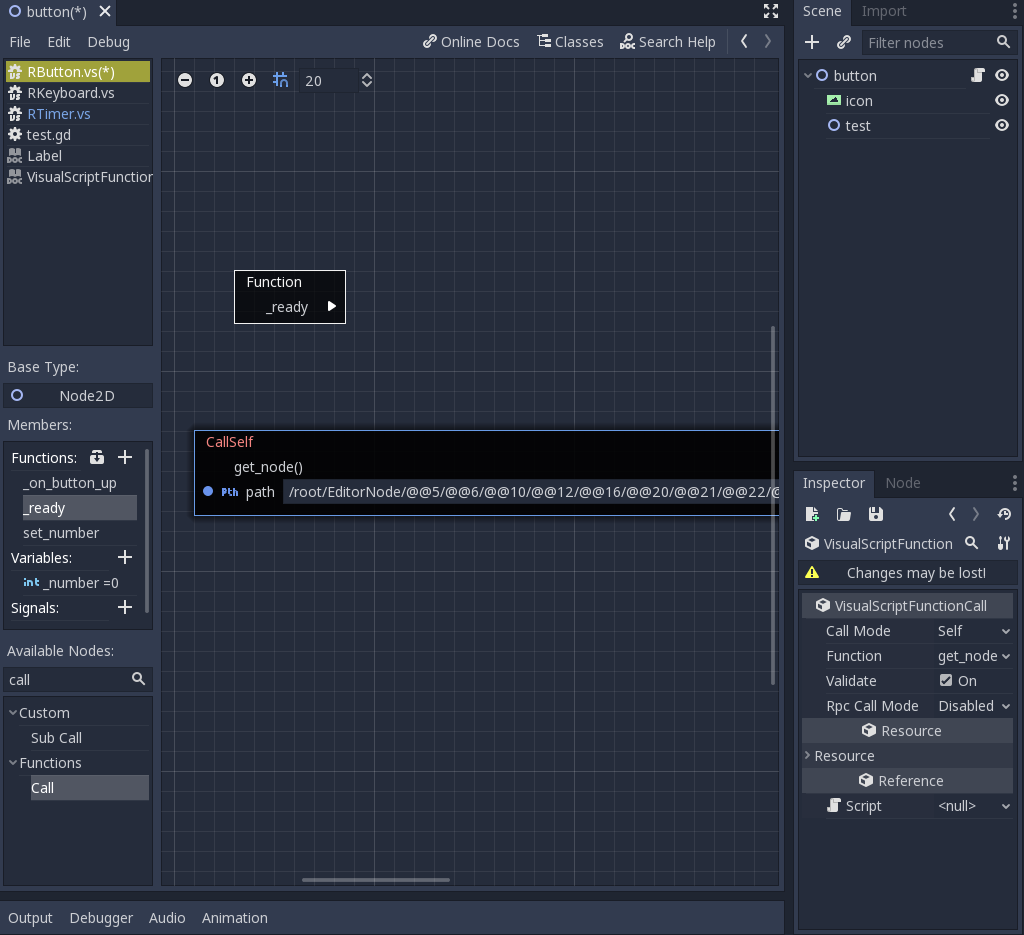Toggle visibility of the test node
The height and width of the screenshot is (935, 1024).
[x=1002, y=126]
